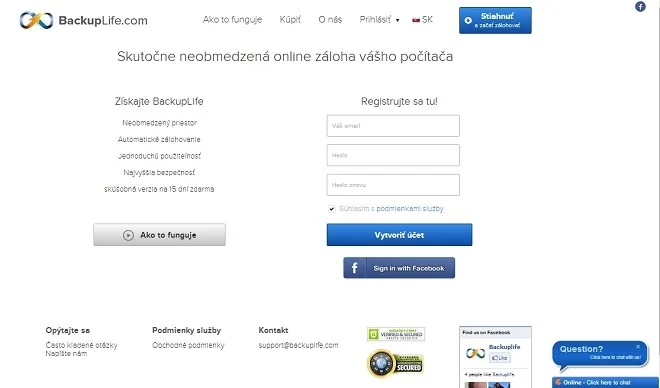Like Backuplife in the Facebook widget

click(500, 358)
